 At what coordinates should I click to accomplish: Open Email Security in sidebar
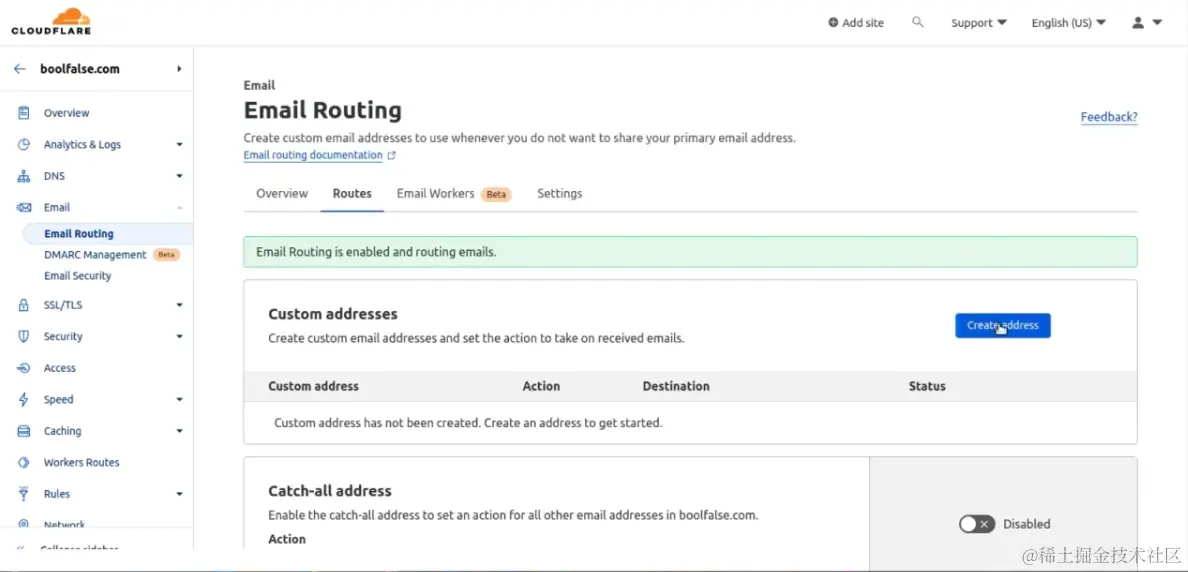[x=77, y=276]
